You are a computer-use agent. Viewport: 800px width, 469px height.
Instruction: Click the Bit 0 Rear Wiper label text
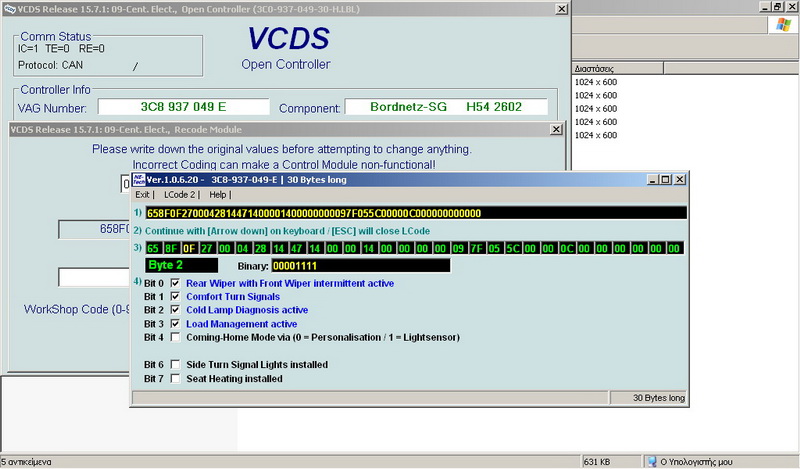290,283
